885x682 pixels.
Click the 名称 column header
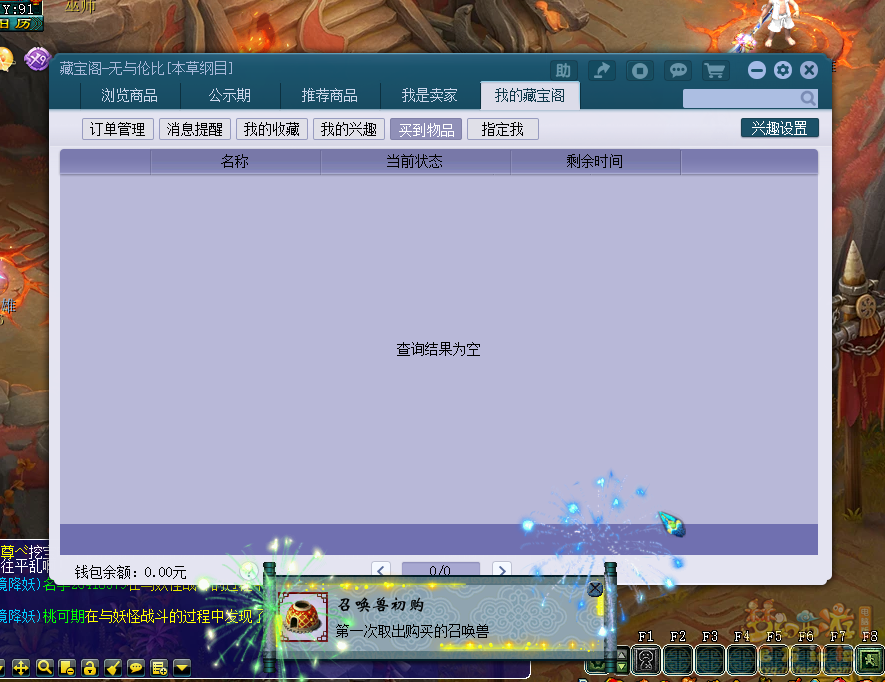[x=235, y=162]
